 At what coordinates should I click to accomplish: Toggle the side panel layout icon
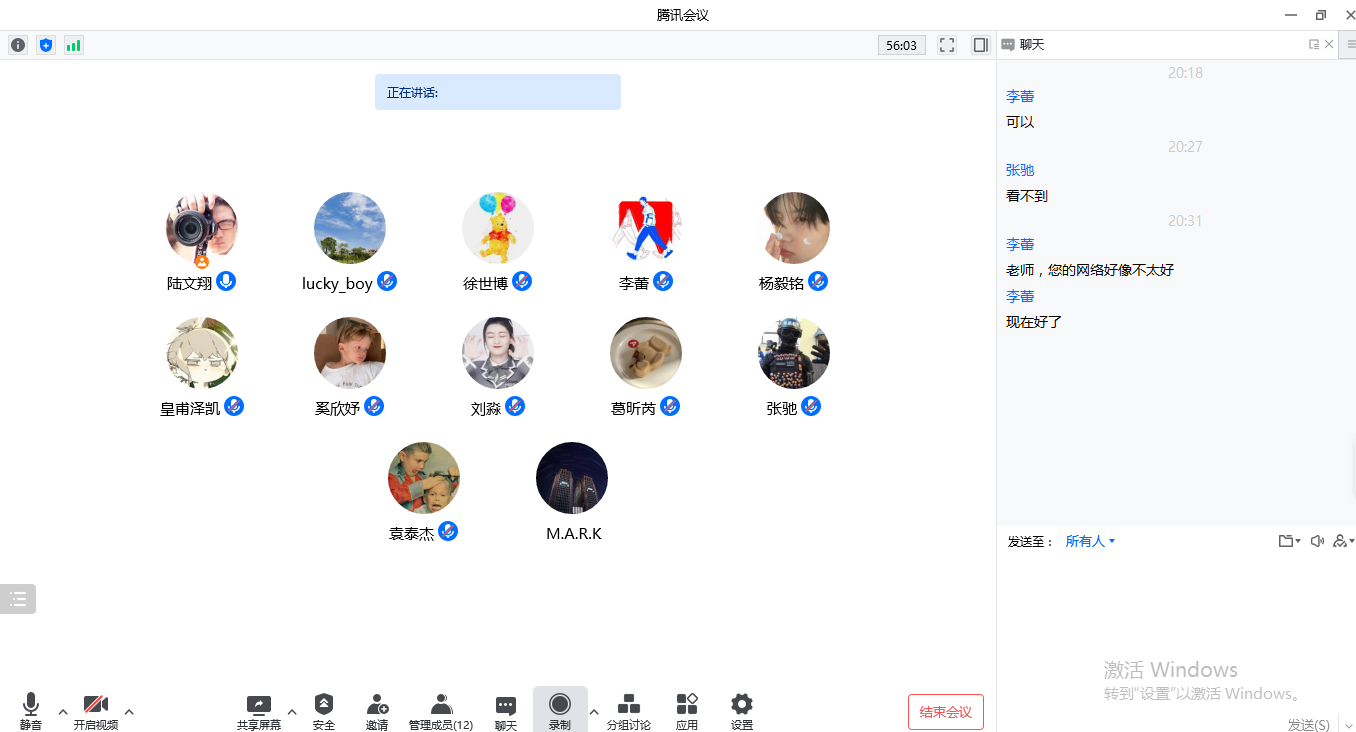pyautogui.click(x=981, y=45)
